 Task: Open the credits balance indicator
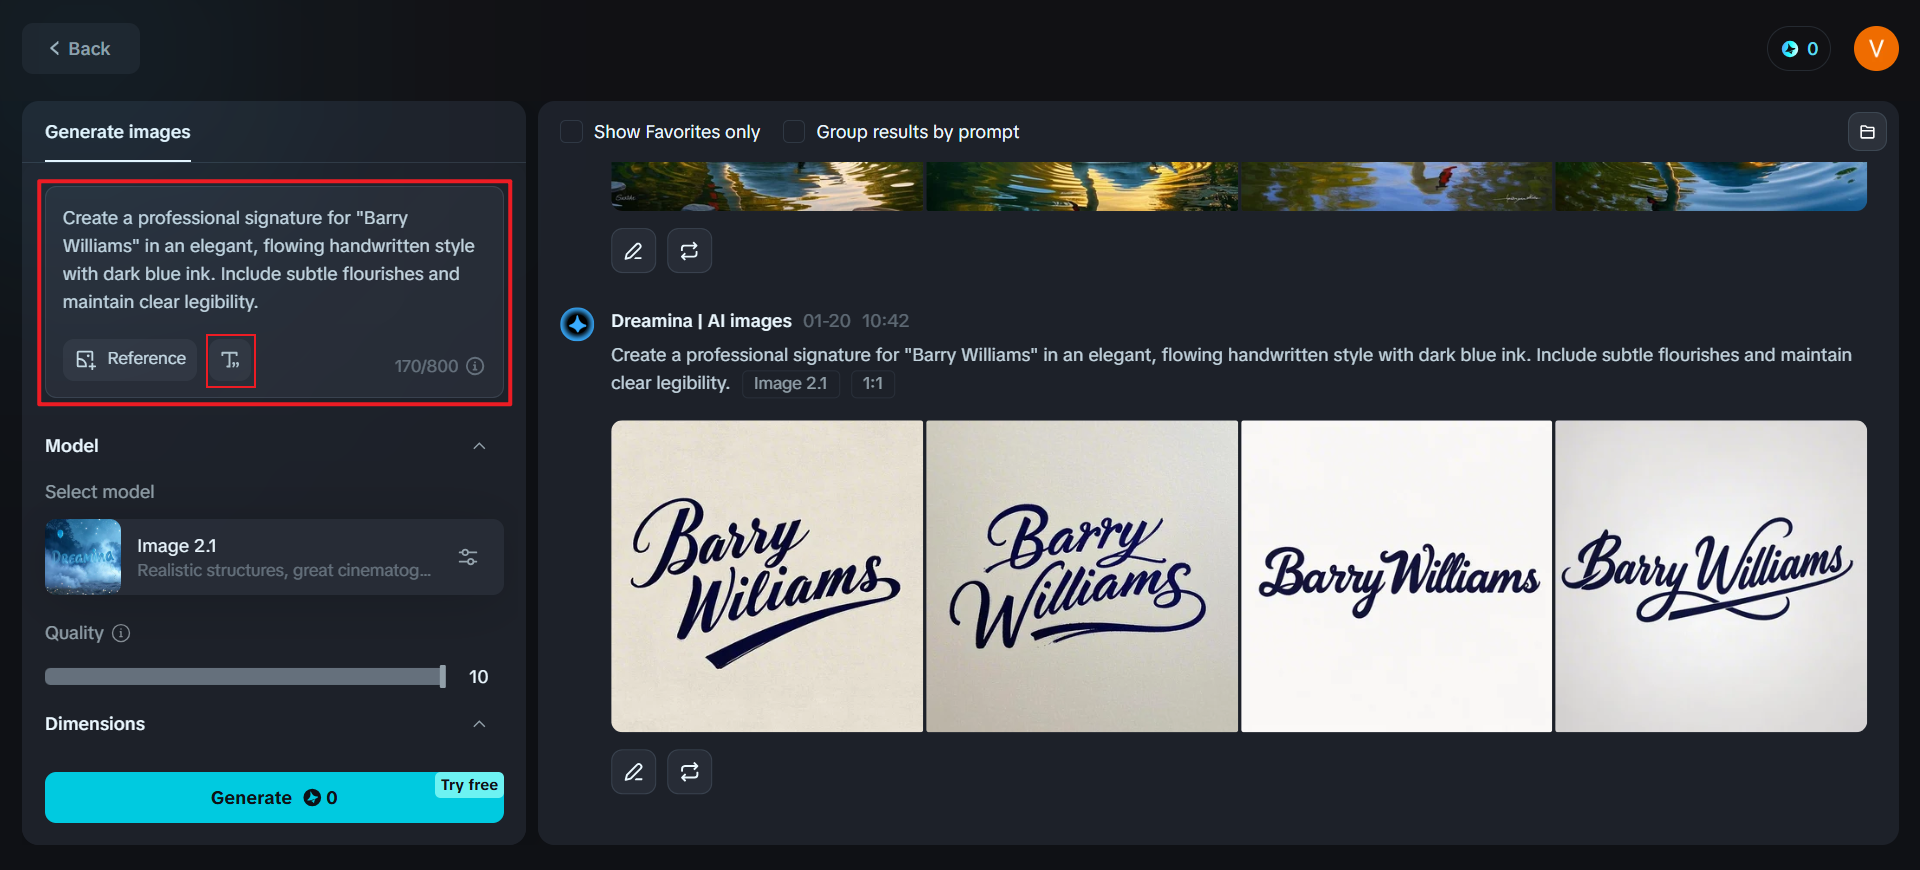coord(1799,49)
